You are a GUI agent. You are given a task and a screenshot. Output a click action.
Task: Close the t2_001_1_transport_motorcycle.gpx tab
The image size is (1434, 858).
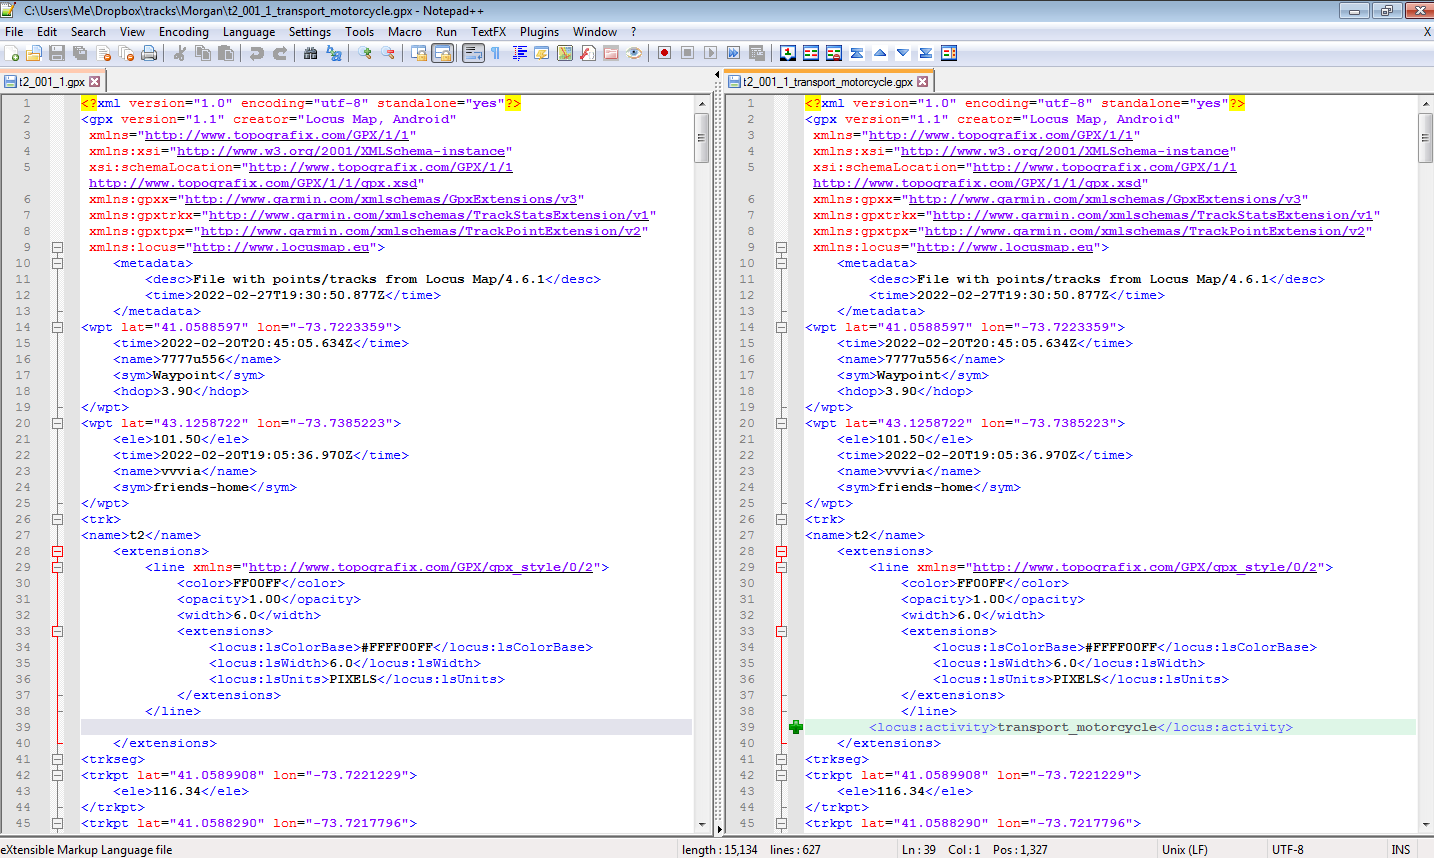(x=923, y=82)
